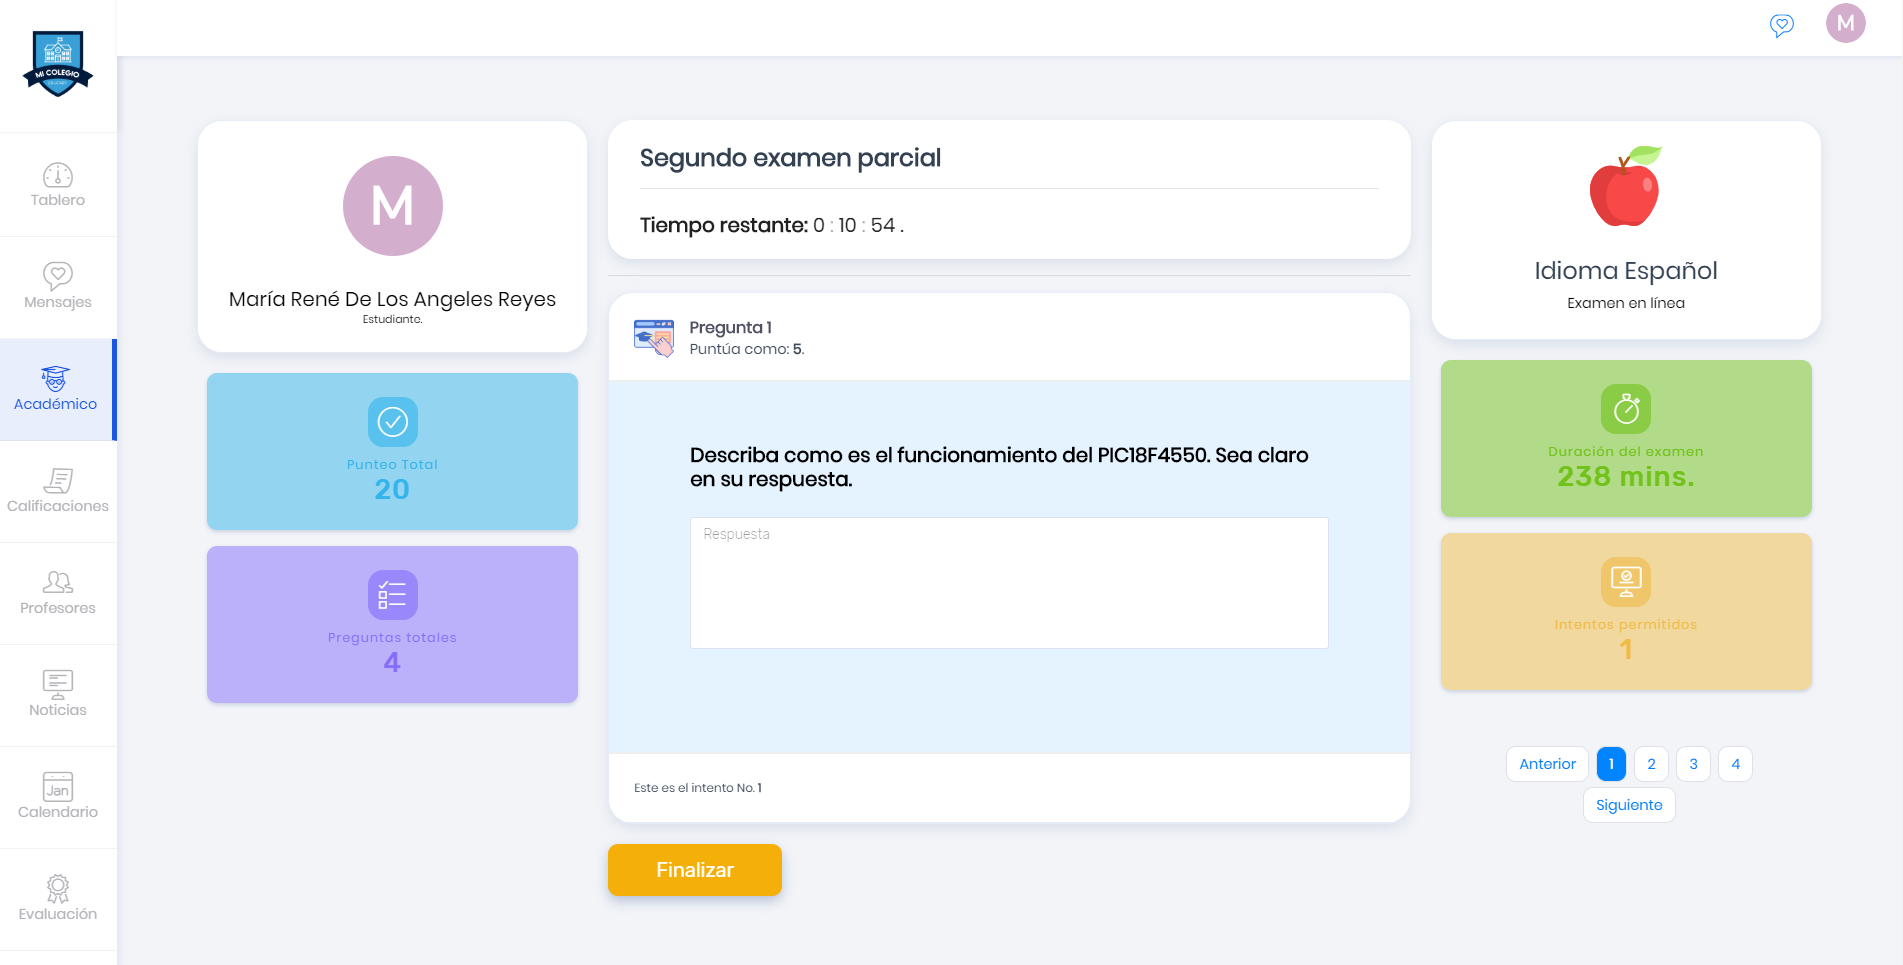Click the Anterior pagination button
Viewport: 1903px width, 965px height.
(x=1546, y=764)
